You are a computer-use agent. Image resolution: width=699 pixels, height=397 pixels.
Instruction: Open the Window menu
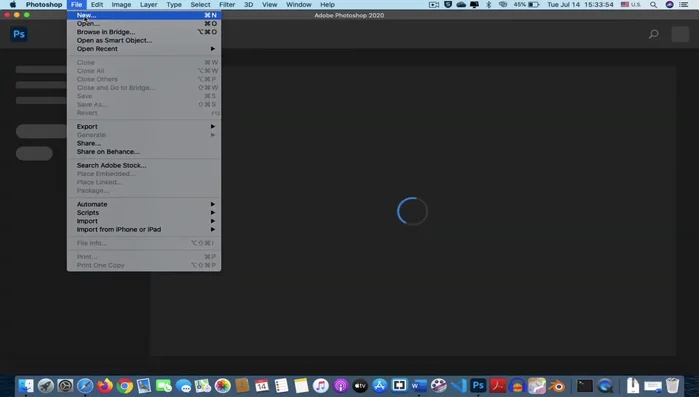pos(299,4)
